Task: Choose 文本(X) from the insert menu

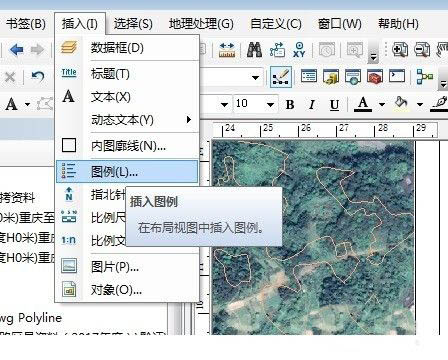Action: [127, 97]
